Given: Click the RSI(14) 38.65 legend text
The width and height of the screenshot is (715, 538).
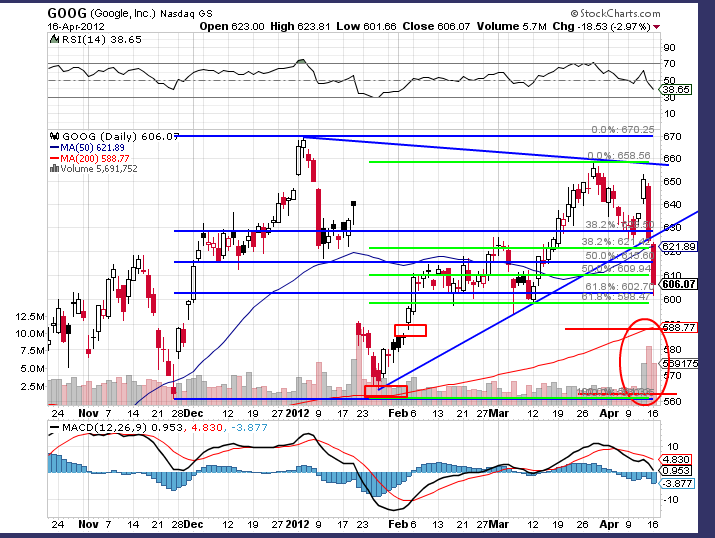Looking at the screenshot, I should (x=102, y=40).
